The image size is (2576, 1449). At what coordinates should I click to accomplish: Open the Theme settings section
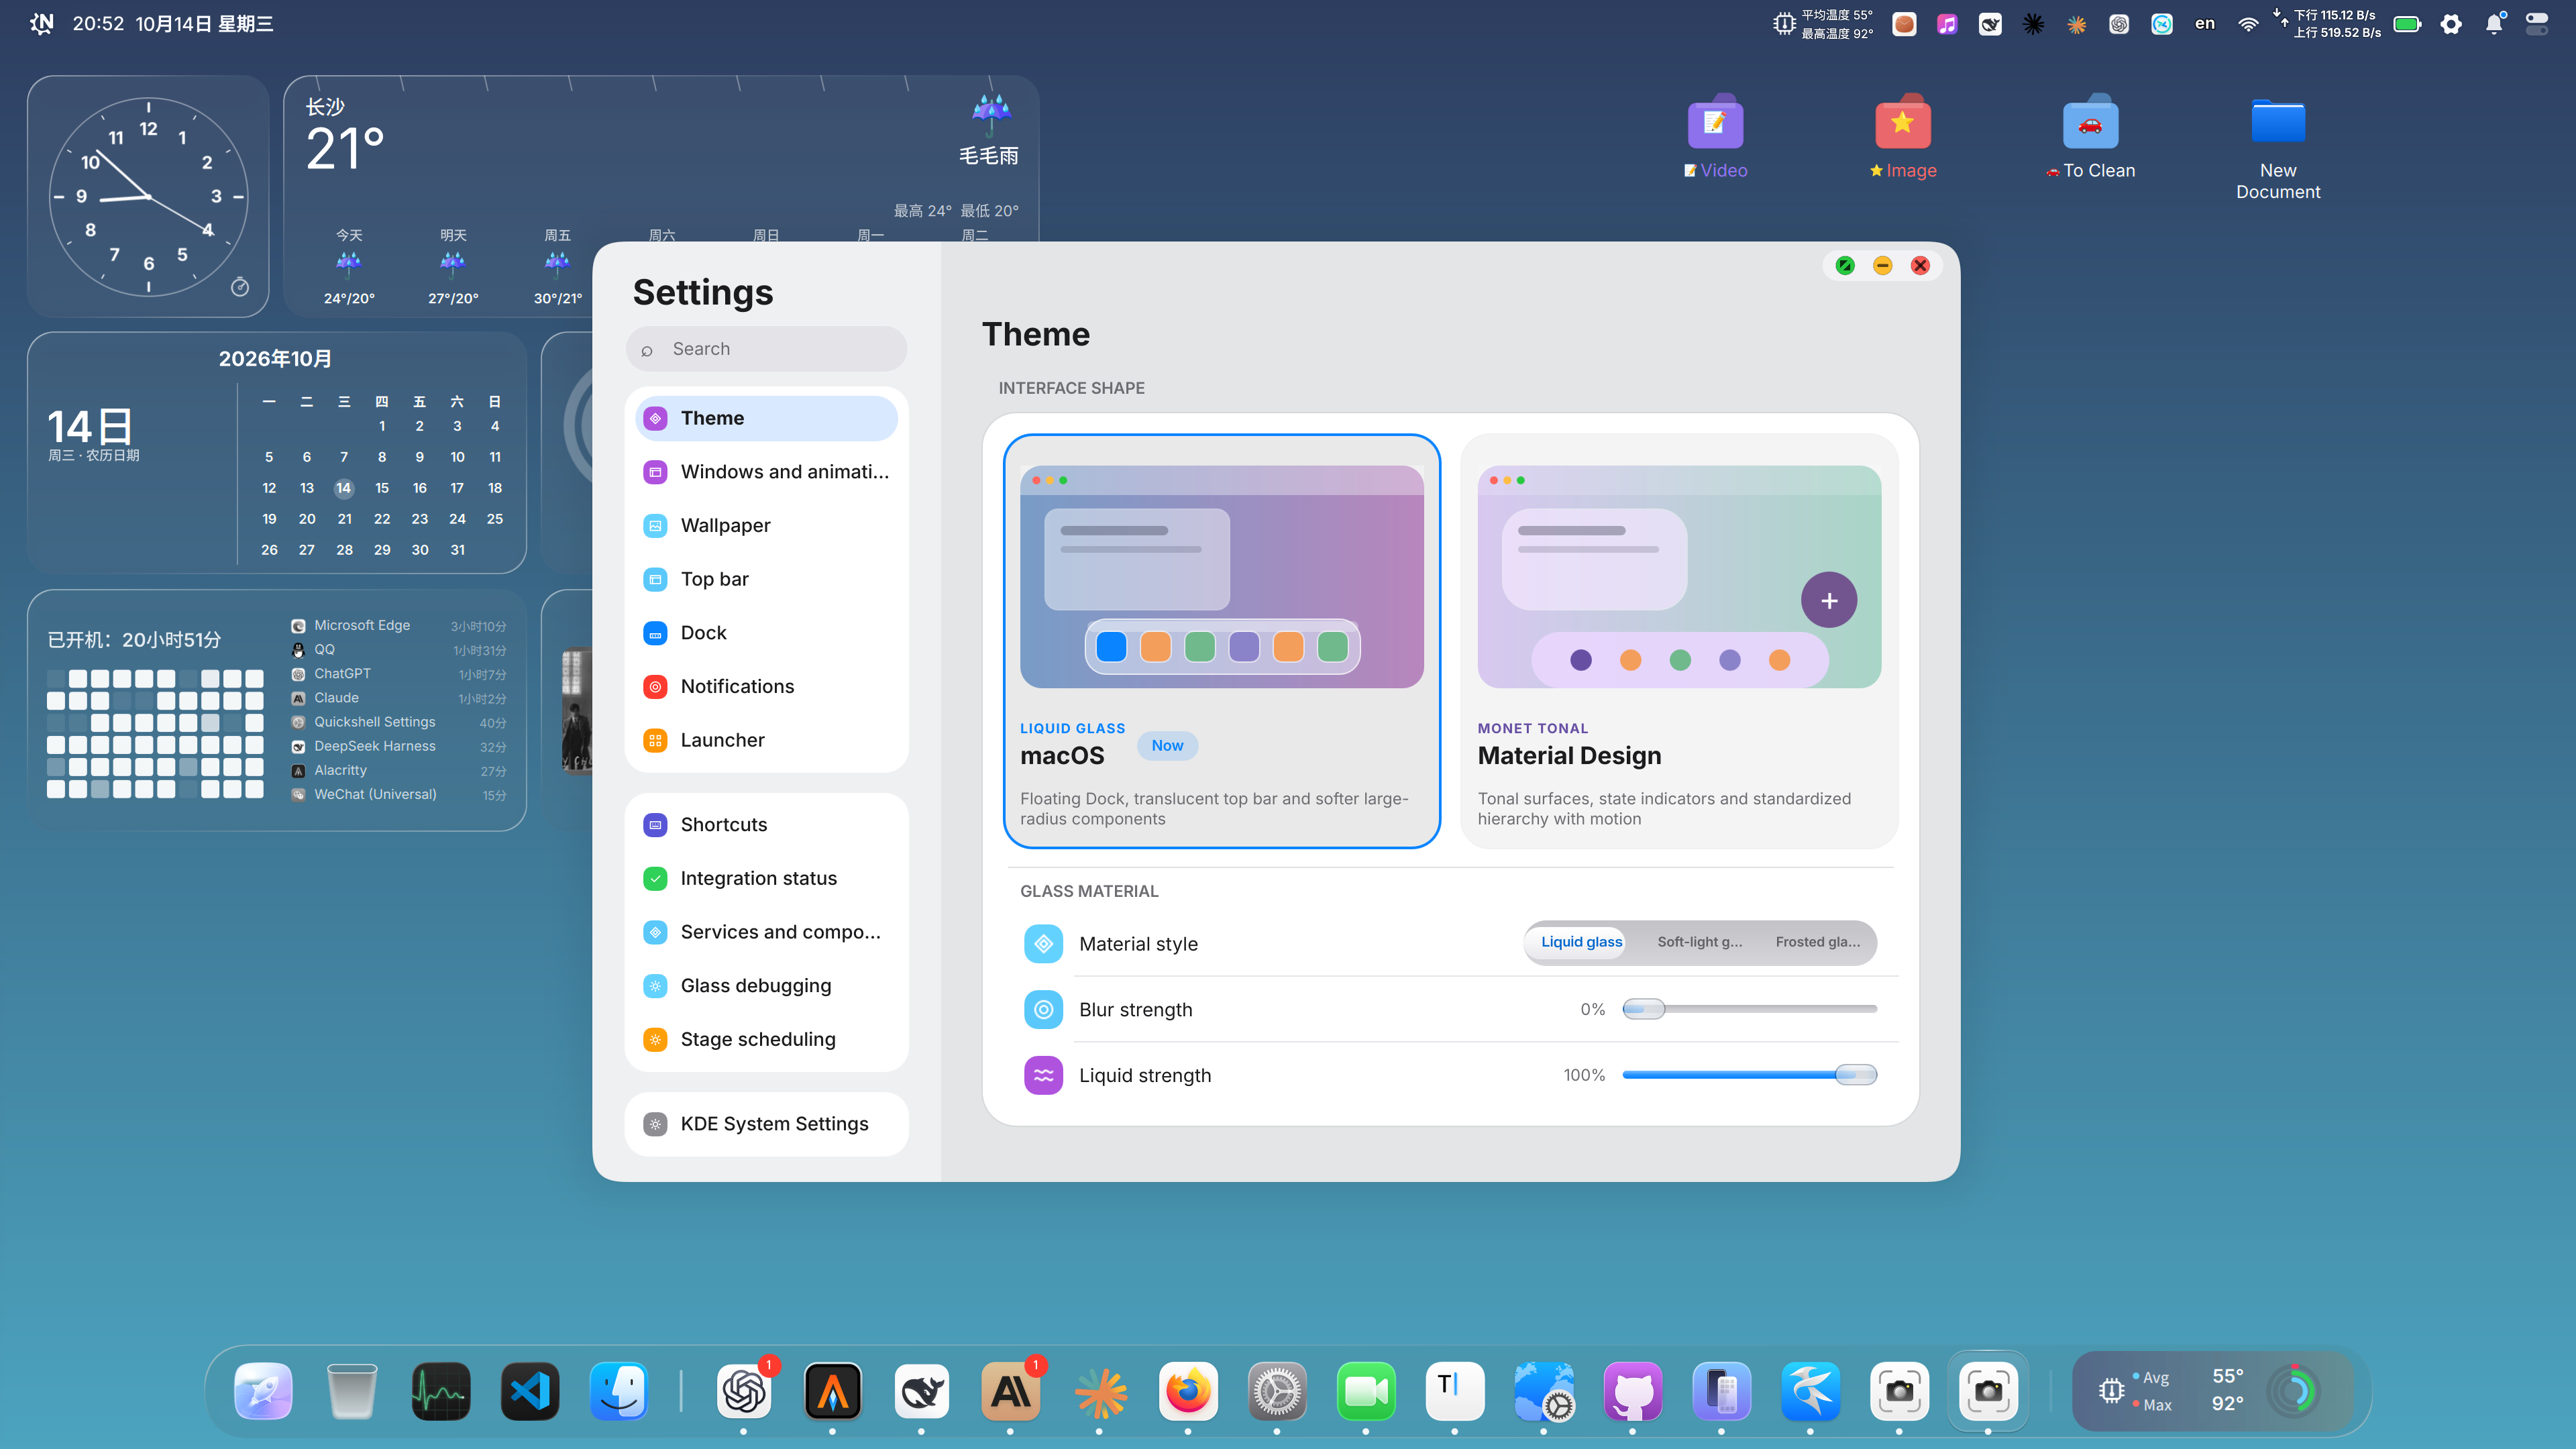[766, 418]
